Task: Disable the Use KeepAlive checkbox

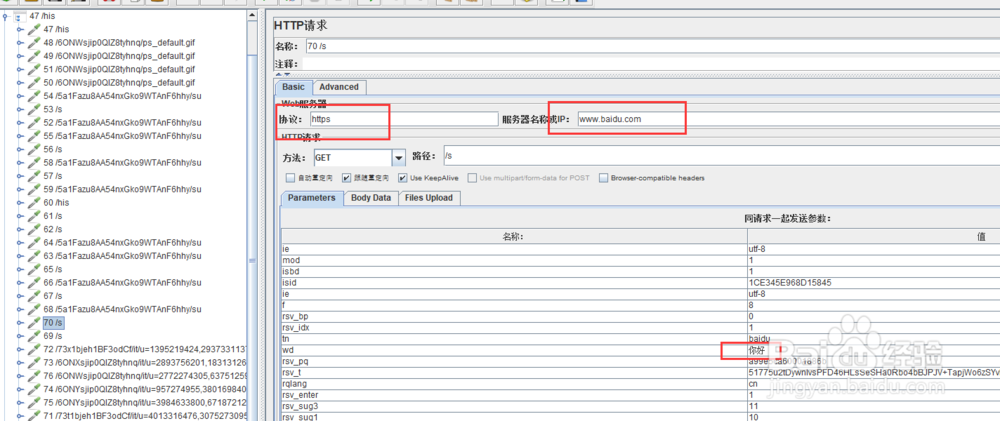Action: pos(403,178)
